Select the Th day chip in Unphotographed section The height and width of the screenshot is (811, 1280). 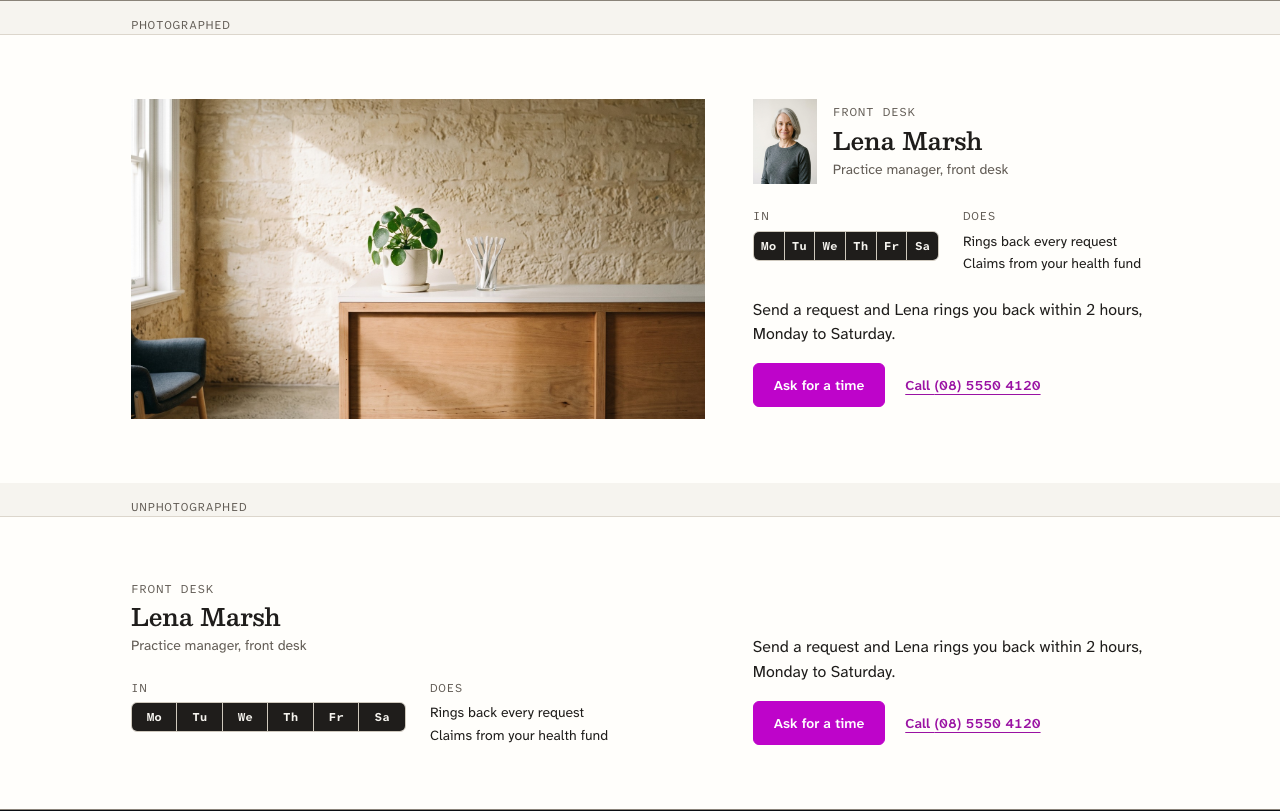(291, 717)
